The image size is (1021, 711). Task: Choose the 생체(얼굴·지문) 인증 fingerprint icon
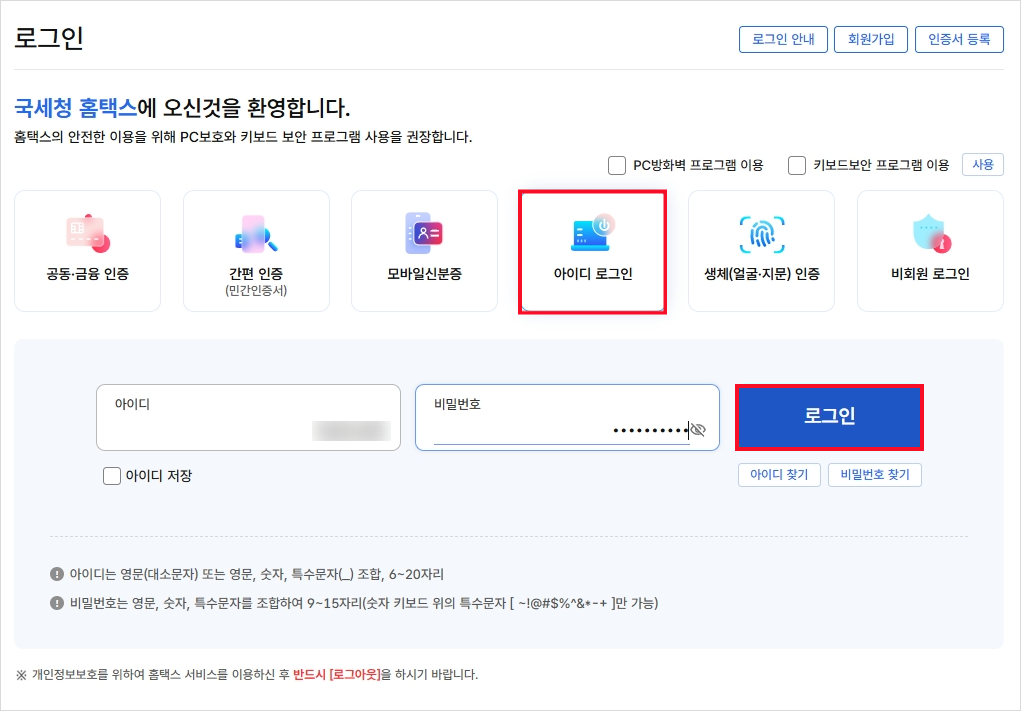coord(762,234)
